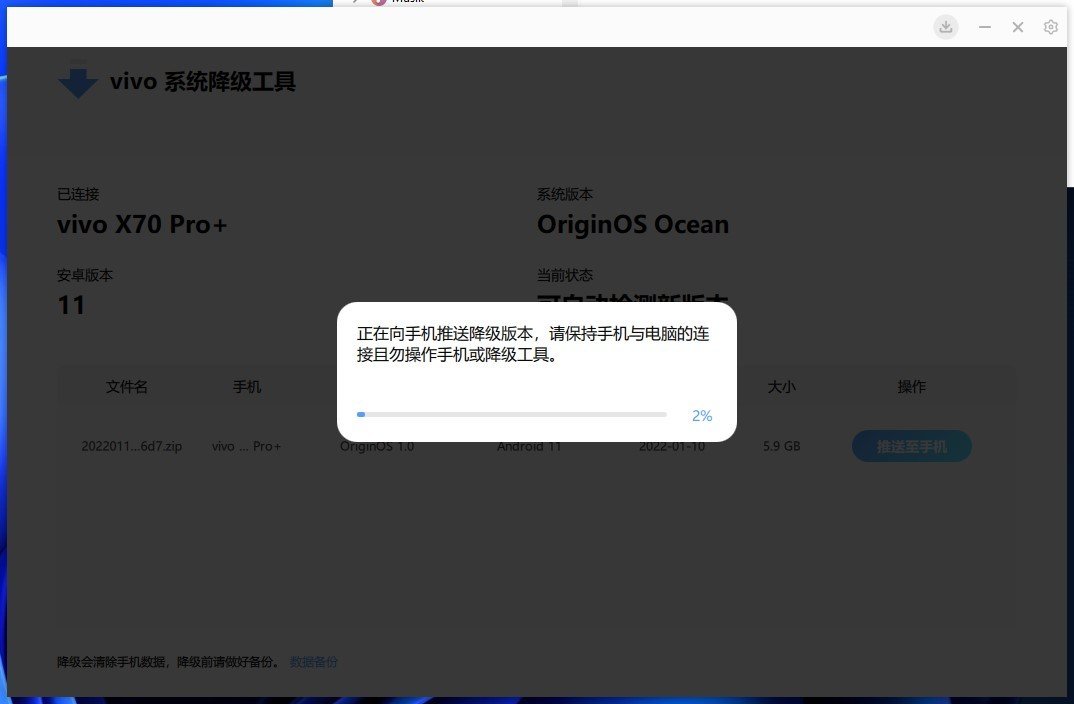This screenshot has width=1074, height=704.
Task: Click the vivo ... Pro+ table cell
Action: [x=247, y=447]
